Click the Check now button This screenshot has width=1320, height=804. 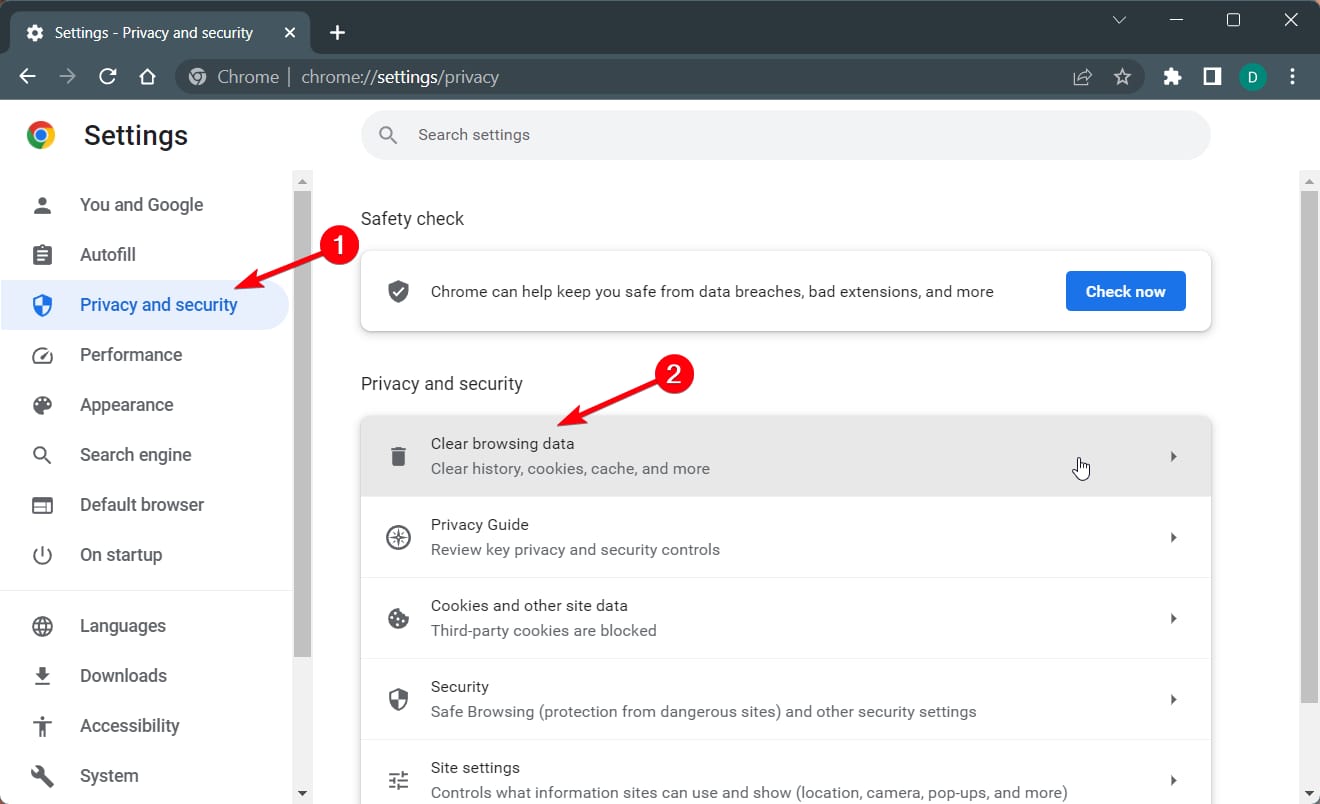tap(1125, 291)
